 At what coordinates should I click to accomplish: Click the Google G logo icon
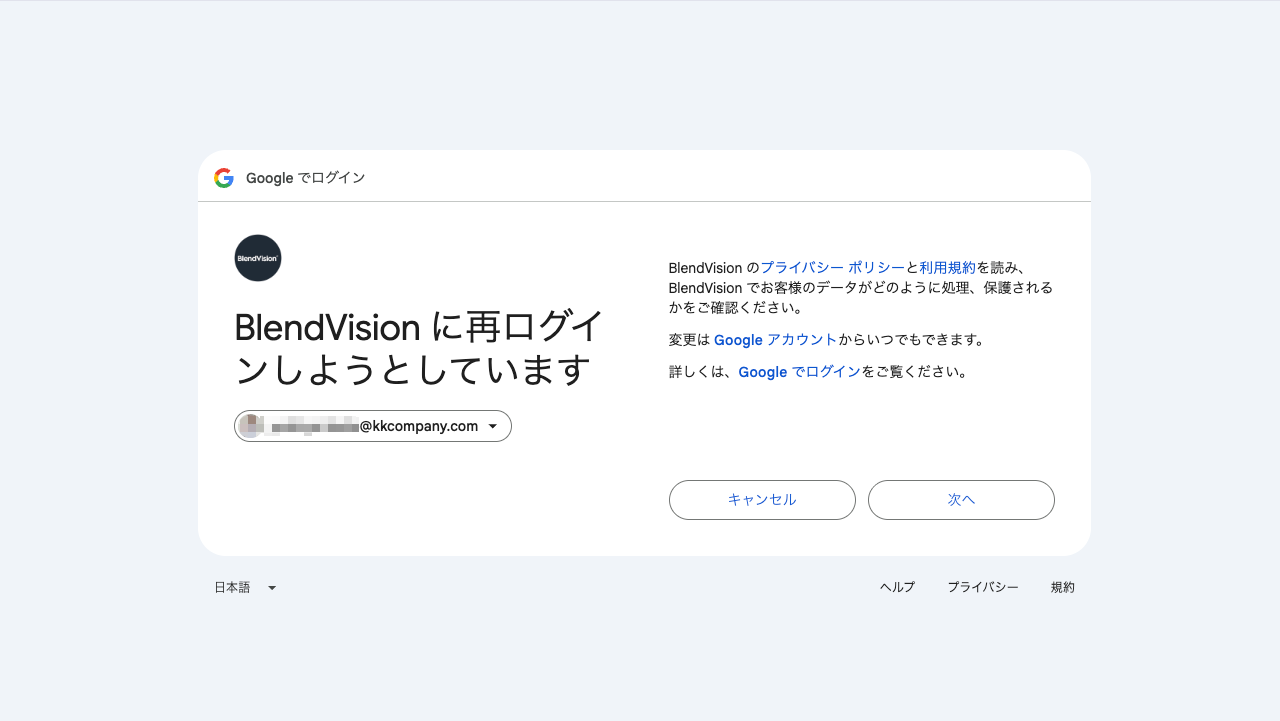pyautogui.click(x=224, y=178)
